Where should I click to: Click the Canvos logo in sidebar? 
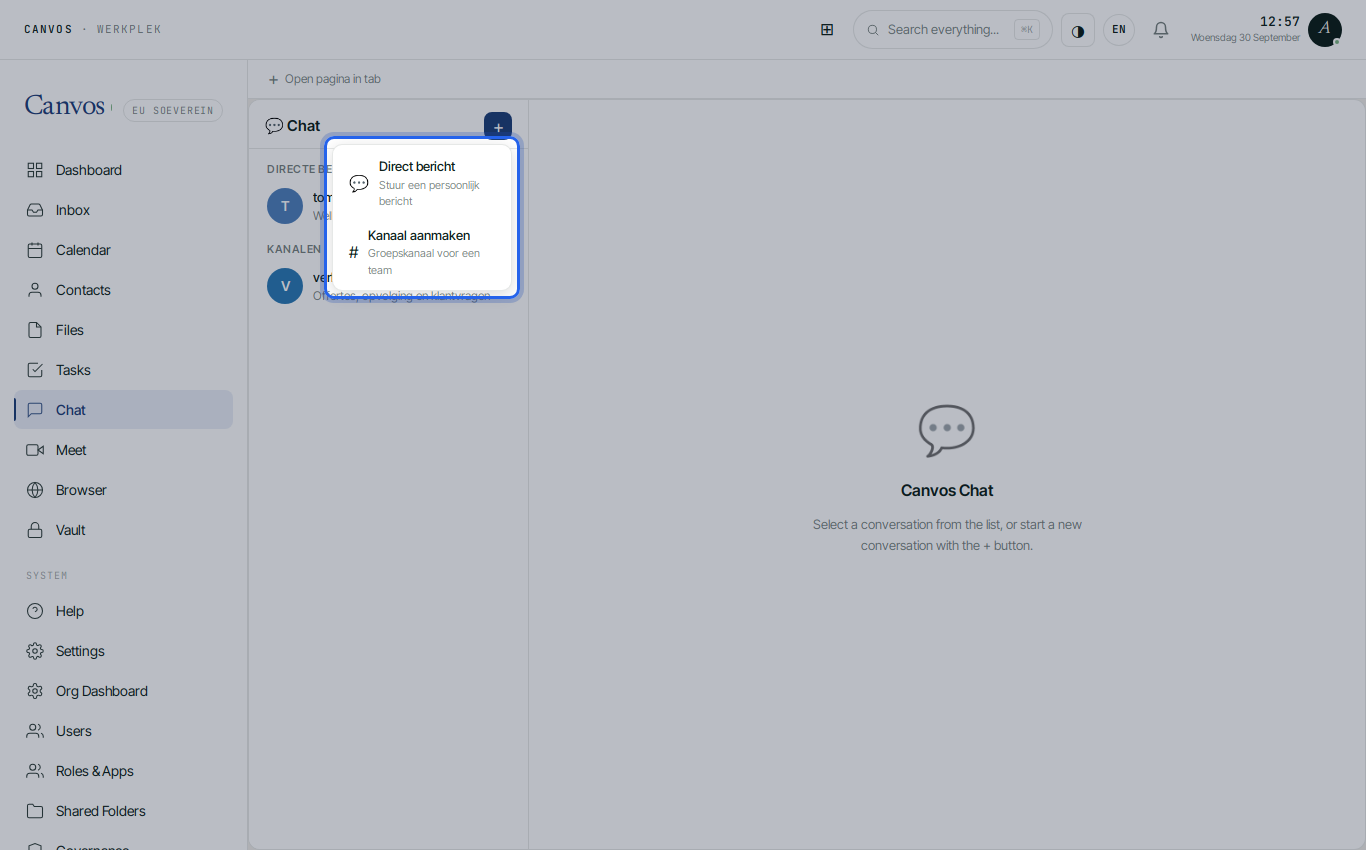tap(65, 106)
